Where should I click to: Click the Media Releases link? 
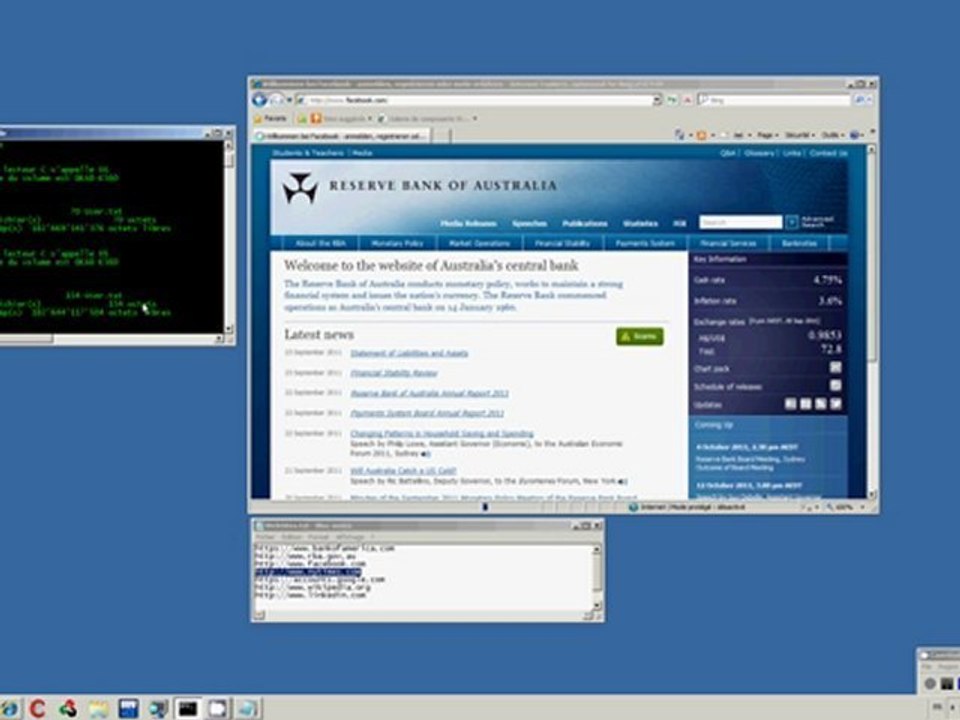coord(468,223)
